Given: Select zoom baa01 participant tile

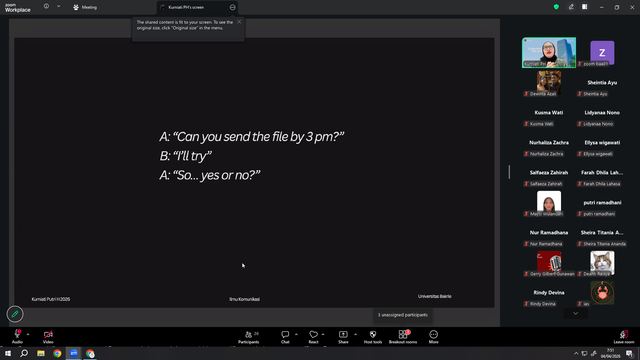Looking at the screenshot, I should pyautogui.click(x=602, y=53).
